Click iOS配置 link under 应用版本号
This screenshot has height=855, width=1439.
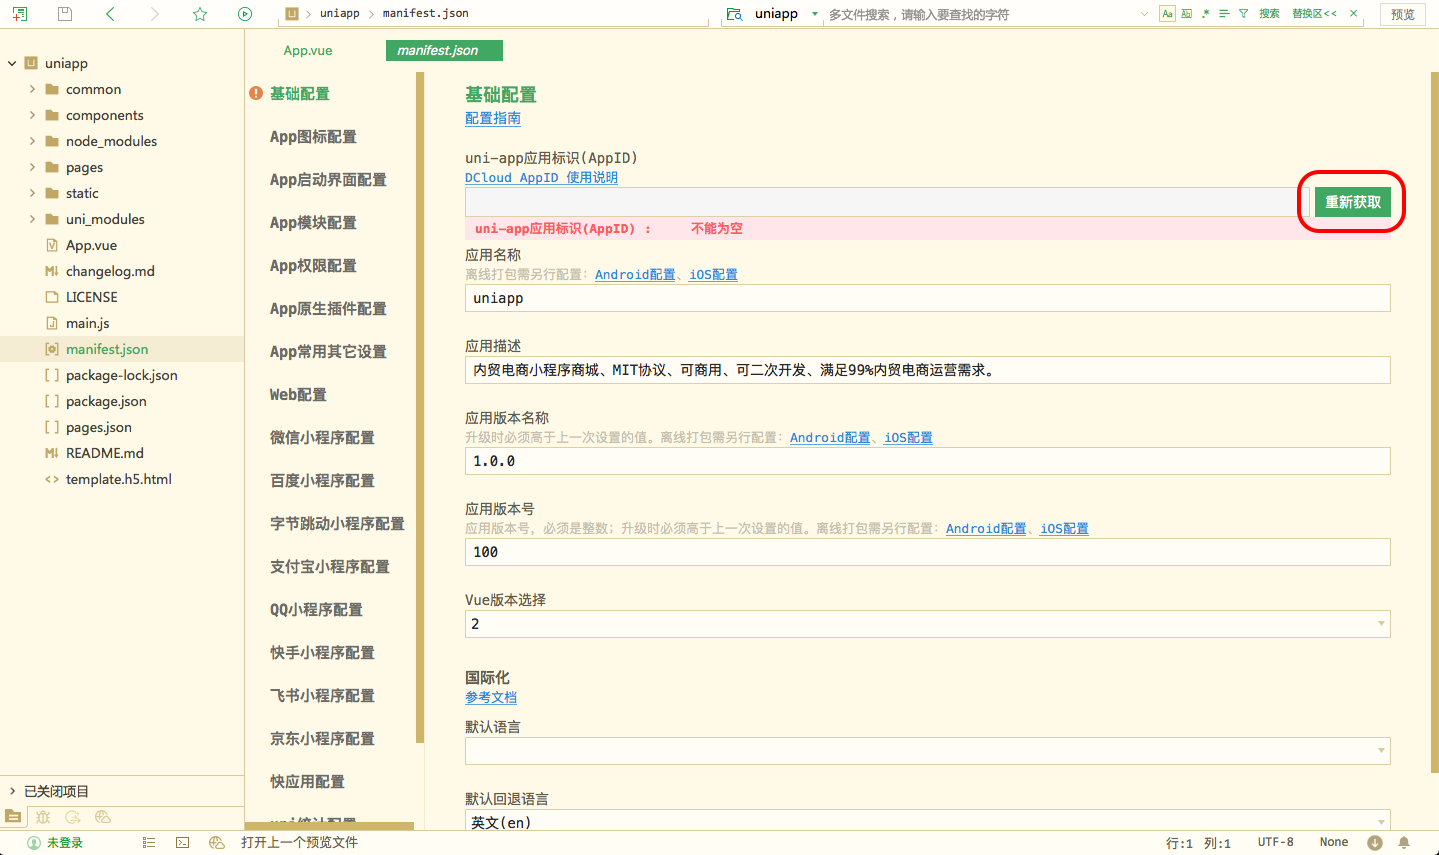pyautogui.click(x=1064, y=528)
